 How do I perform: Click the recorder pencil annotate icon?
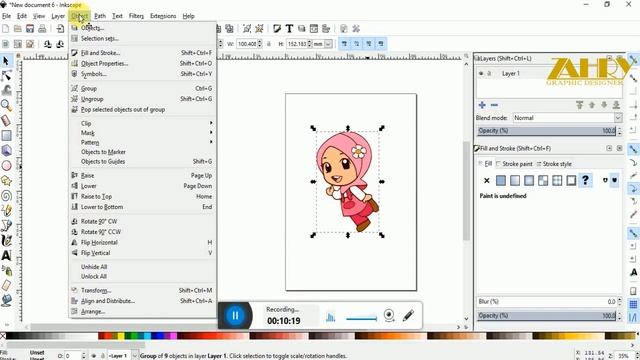tap(408, 316)
